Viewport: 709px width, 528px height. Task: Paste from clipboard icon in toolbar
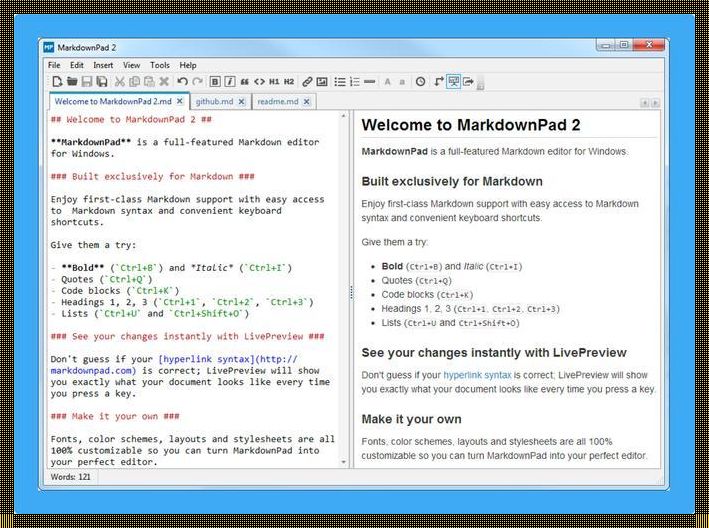(149, 82)
